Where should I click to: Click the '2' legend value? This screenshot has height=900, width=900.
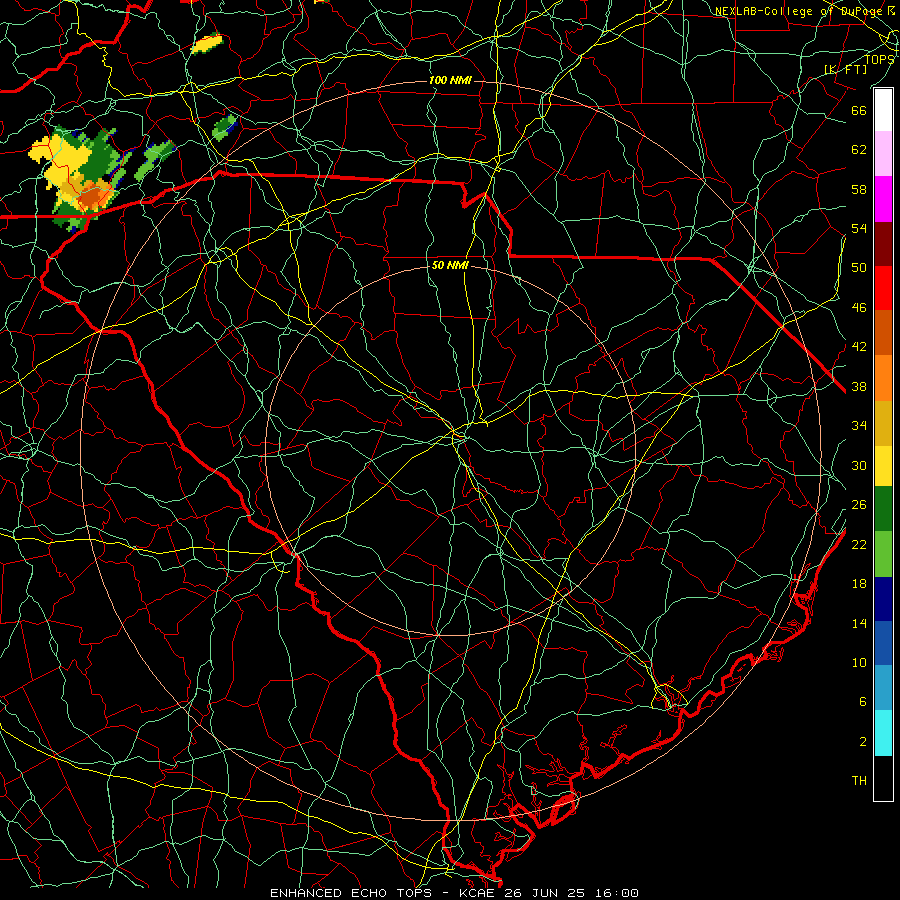(x=862, y=741)
